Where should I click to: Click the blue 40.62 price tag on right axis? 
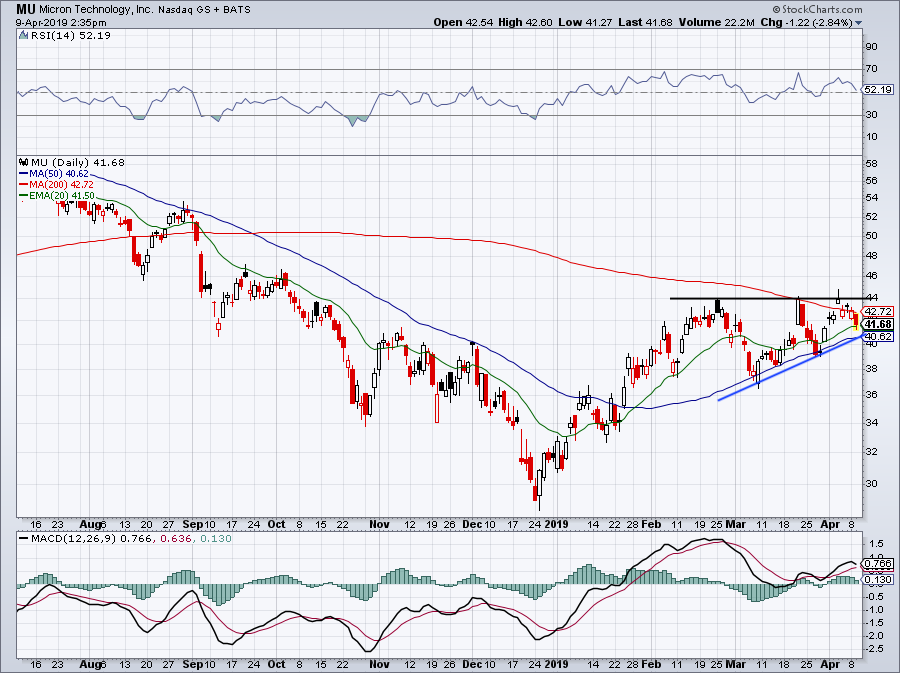click(x=878, y=337)
